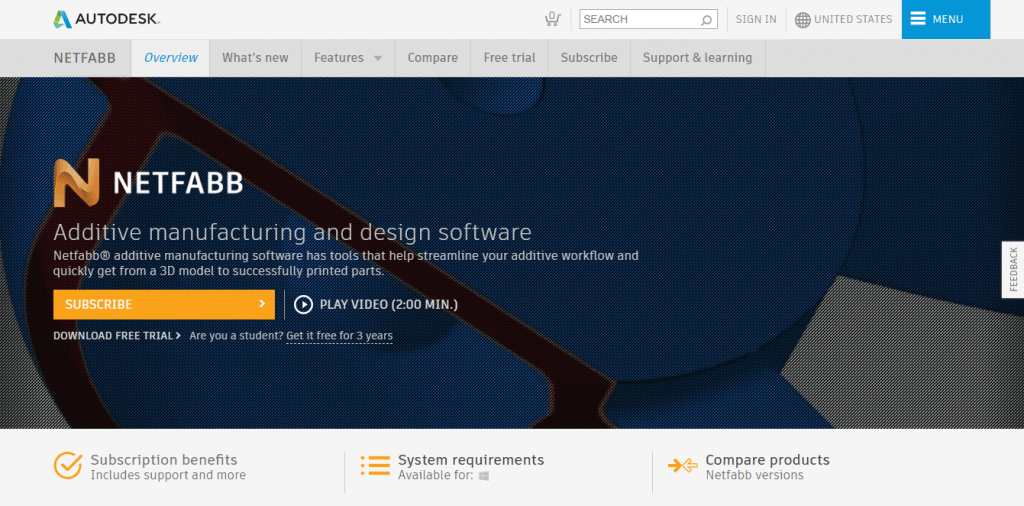Open the Support & learning tab
Image resolution: width=1024 pixels, height=506 pixels.
click(697, 58)
